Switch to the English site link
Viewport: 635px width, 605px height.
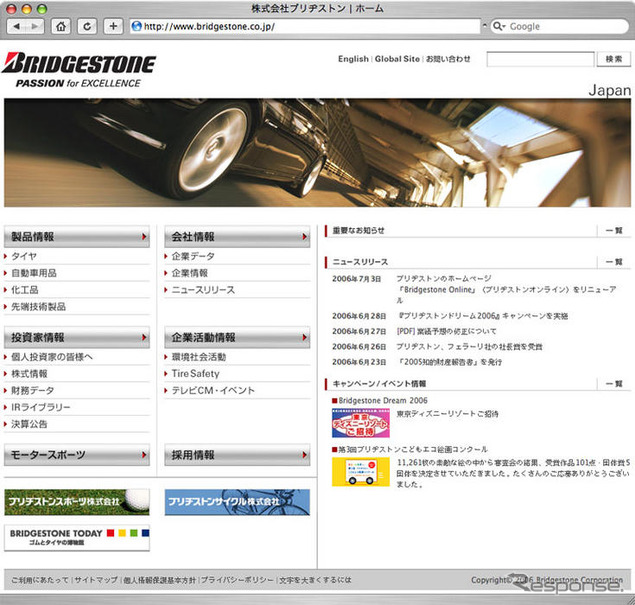point(353,59)
